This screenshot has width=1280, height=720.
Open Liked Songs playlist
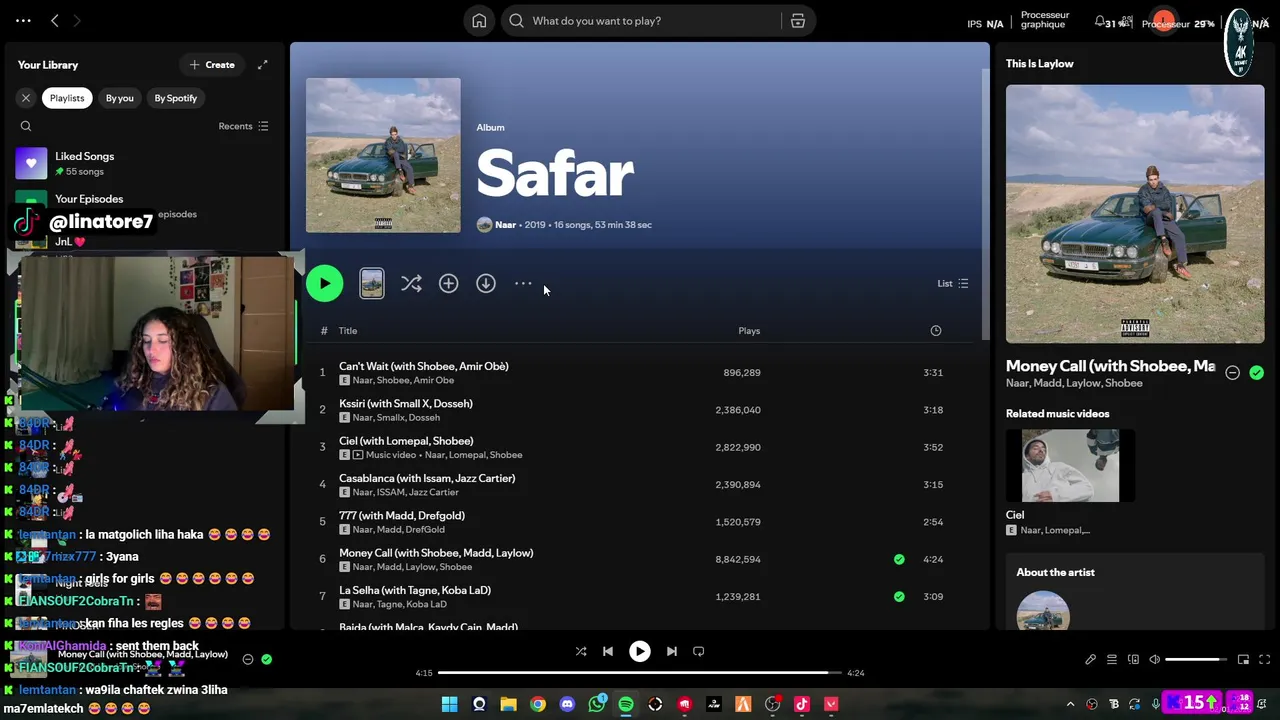pyautogui.click(x=145, y=163)
